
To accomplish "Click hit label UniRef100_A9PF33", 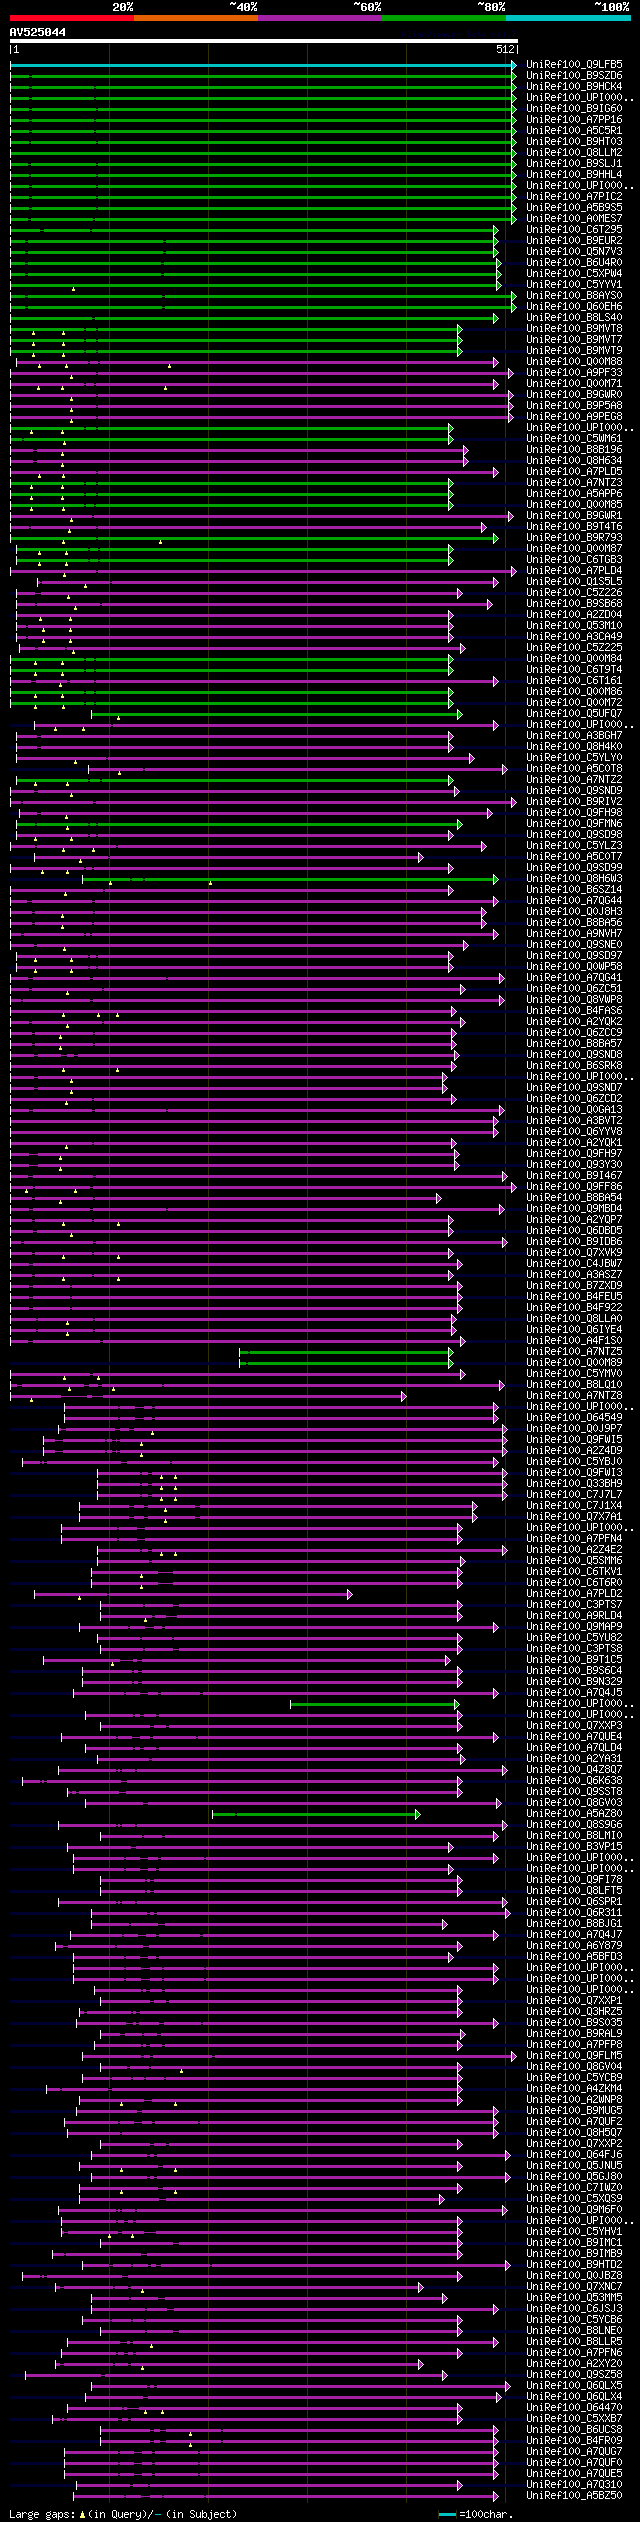I will point(574,373).
